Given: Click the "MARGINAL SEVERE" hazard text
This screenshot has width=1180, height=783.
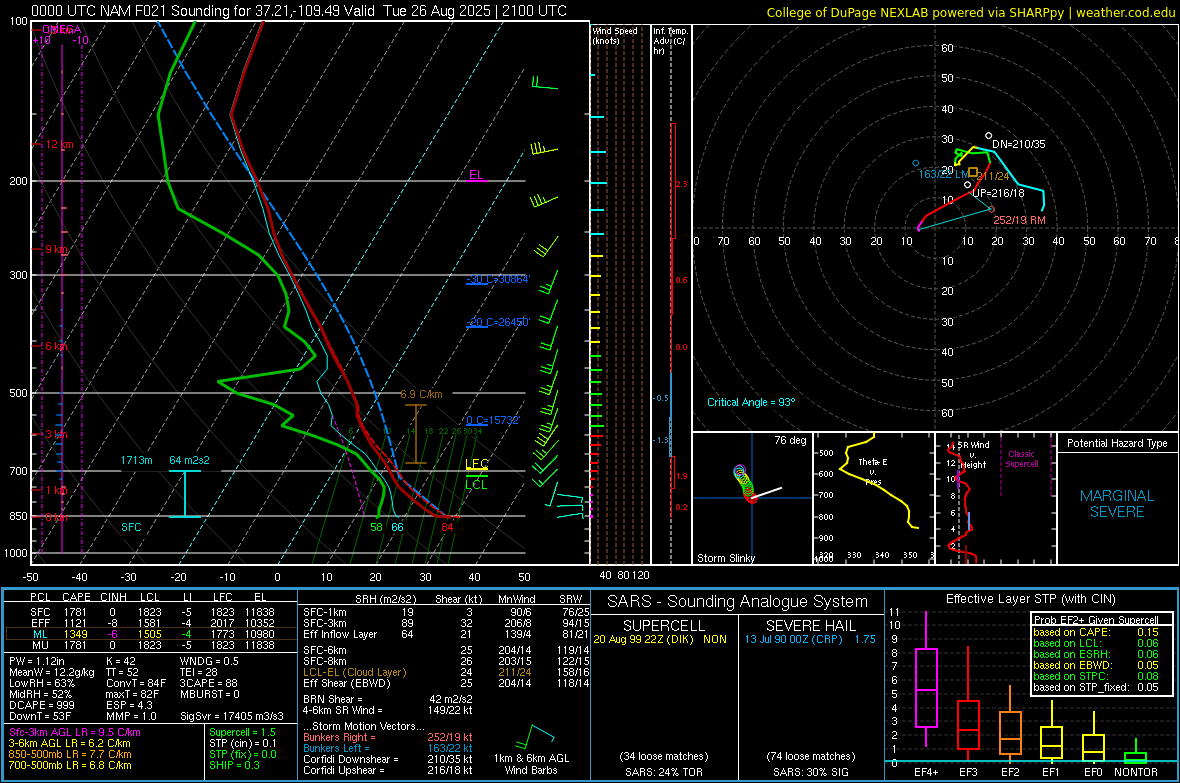Looking at the screenshot, I should [1117, 504].
